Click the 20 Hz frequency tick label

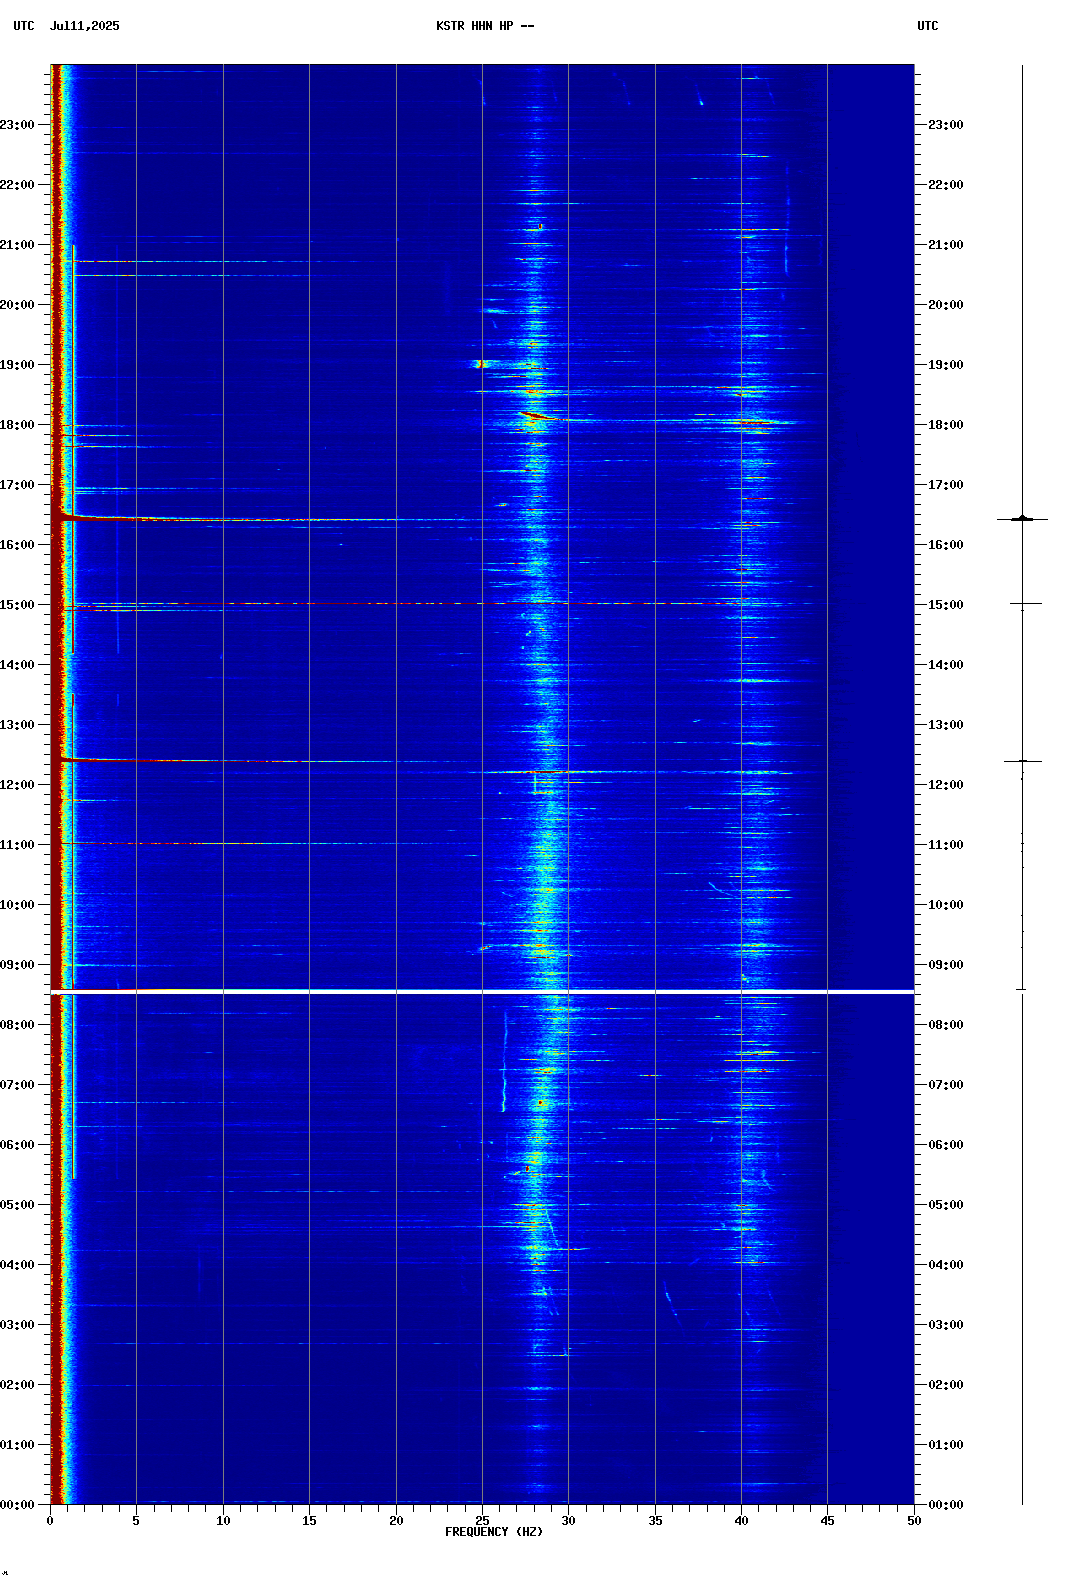pyautogui.click(x=396, y=1521)
